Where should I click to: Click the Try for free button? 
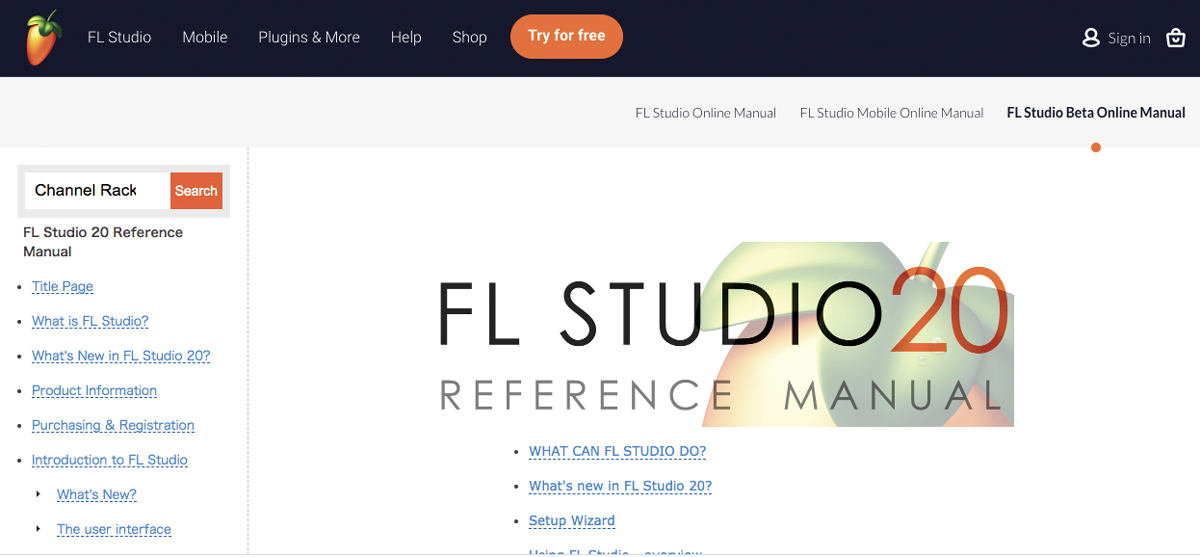point(566,36)
